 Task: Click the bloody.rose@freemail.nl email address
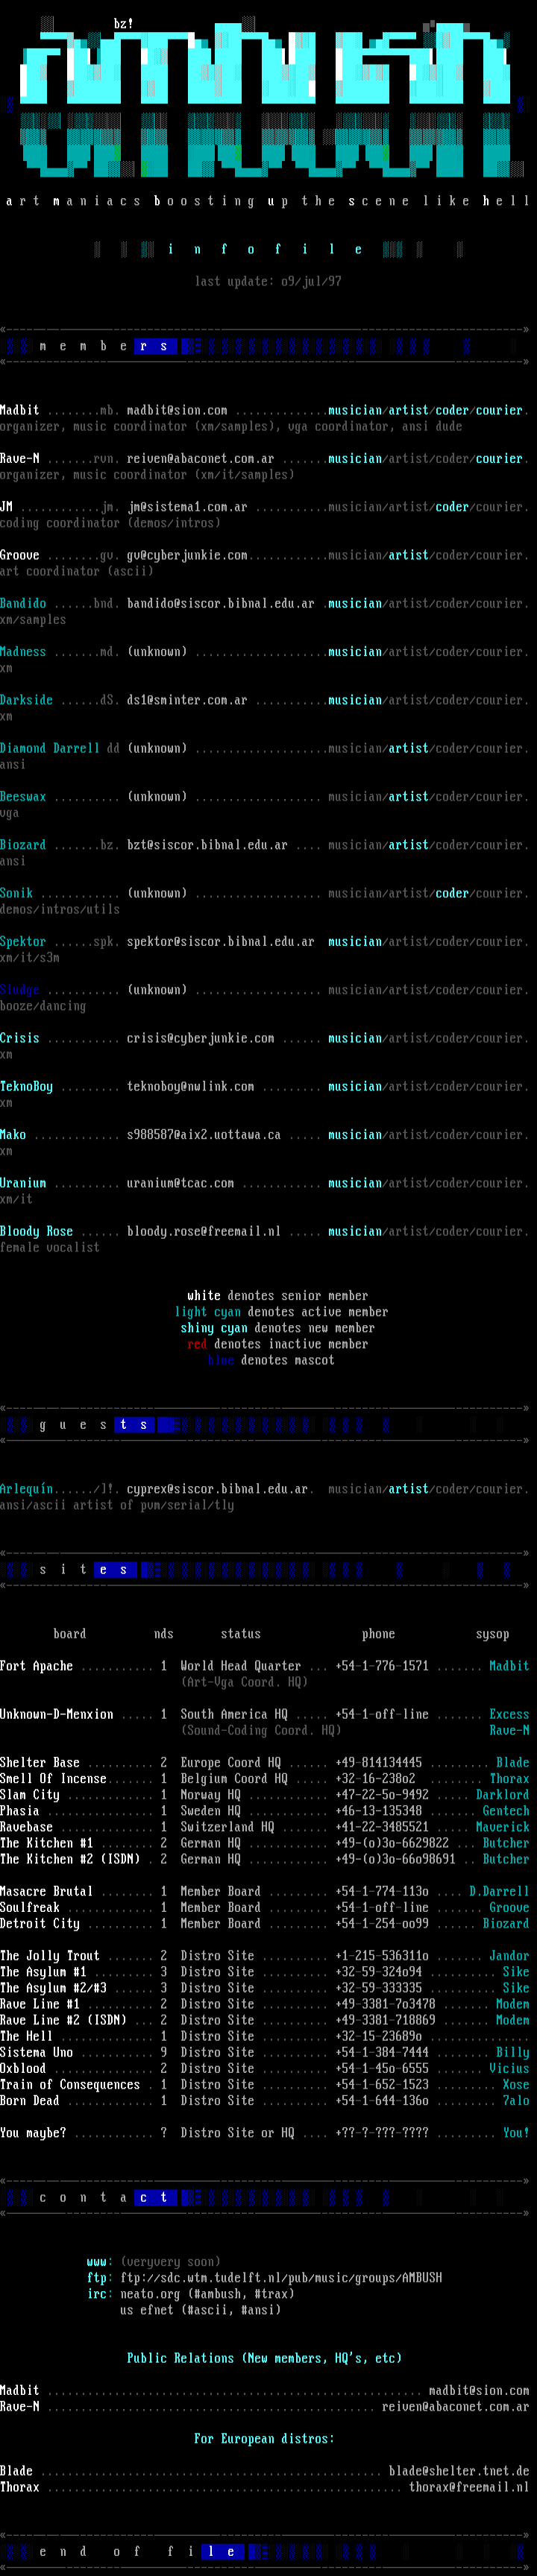click(203, 1231)
